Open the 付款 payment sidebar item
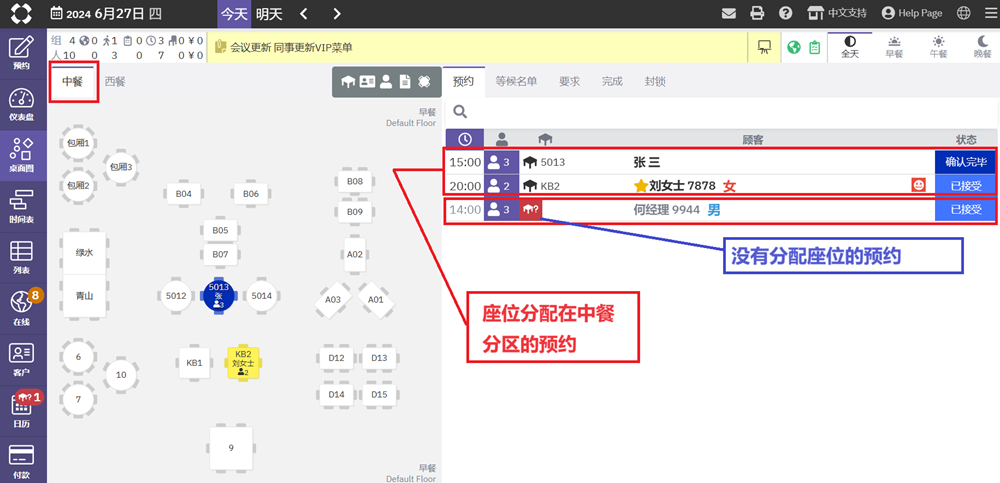The width and height of the screenshot is (1000, 483). tap(23, 461)
